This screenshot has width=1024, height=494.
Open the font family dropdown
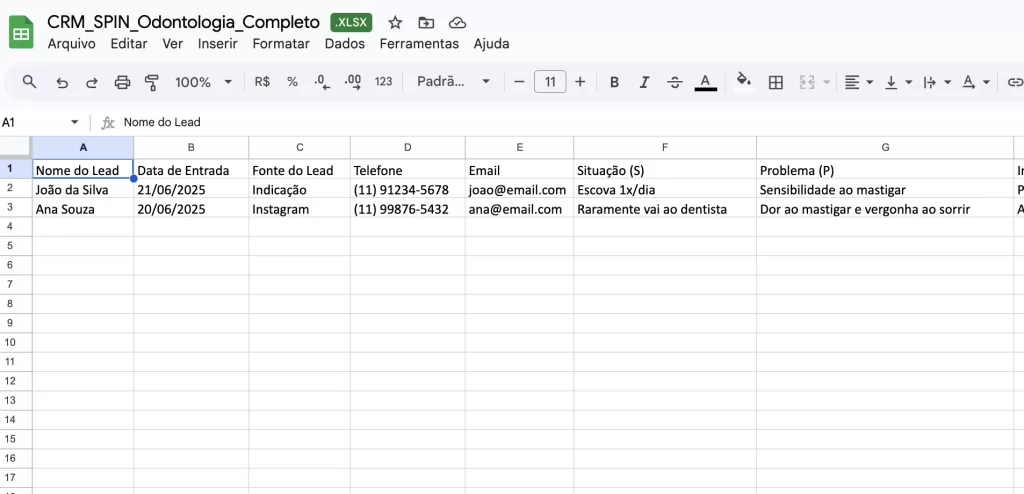pos(453,82)
